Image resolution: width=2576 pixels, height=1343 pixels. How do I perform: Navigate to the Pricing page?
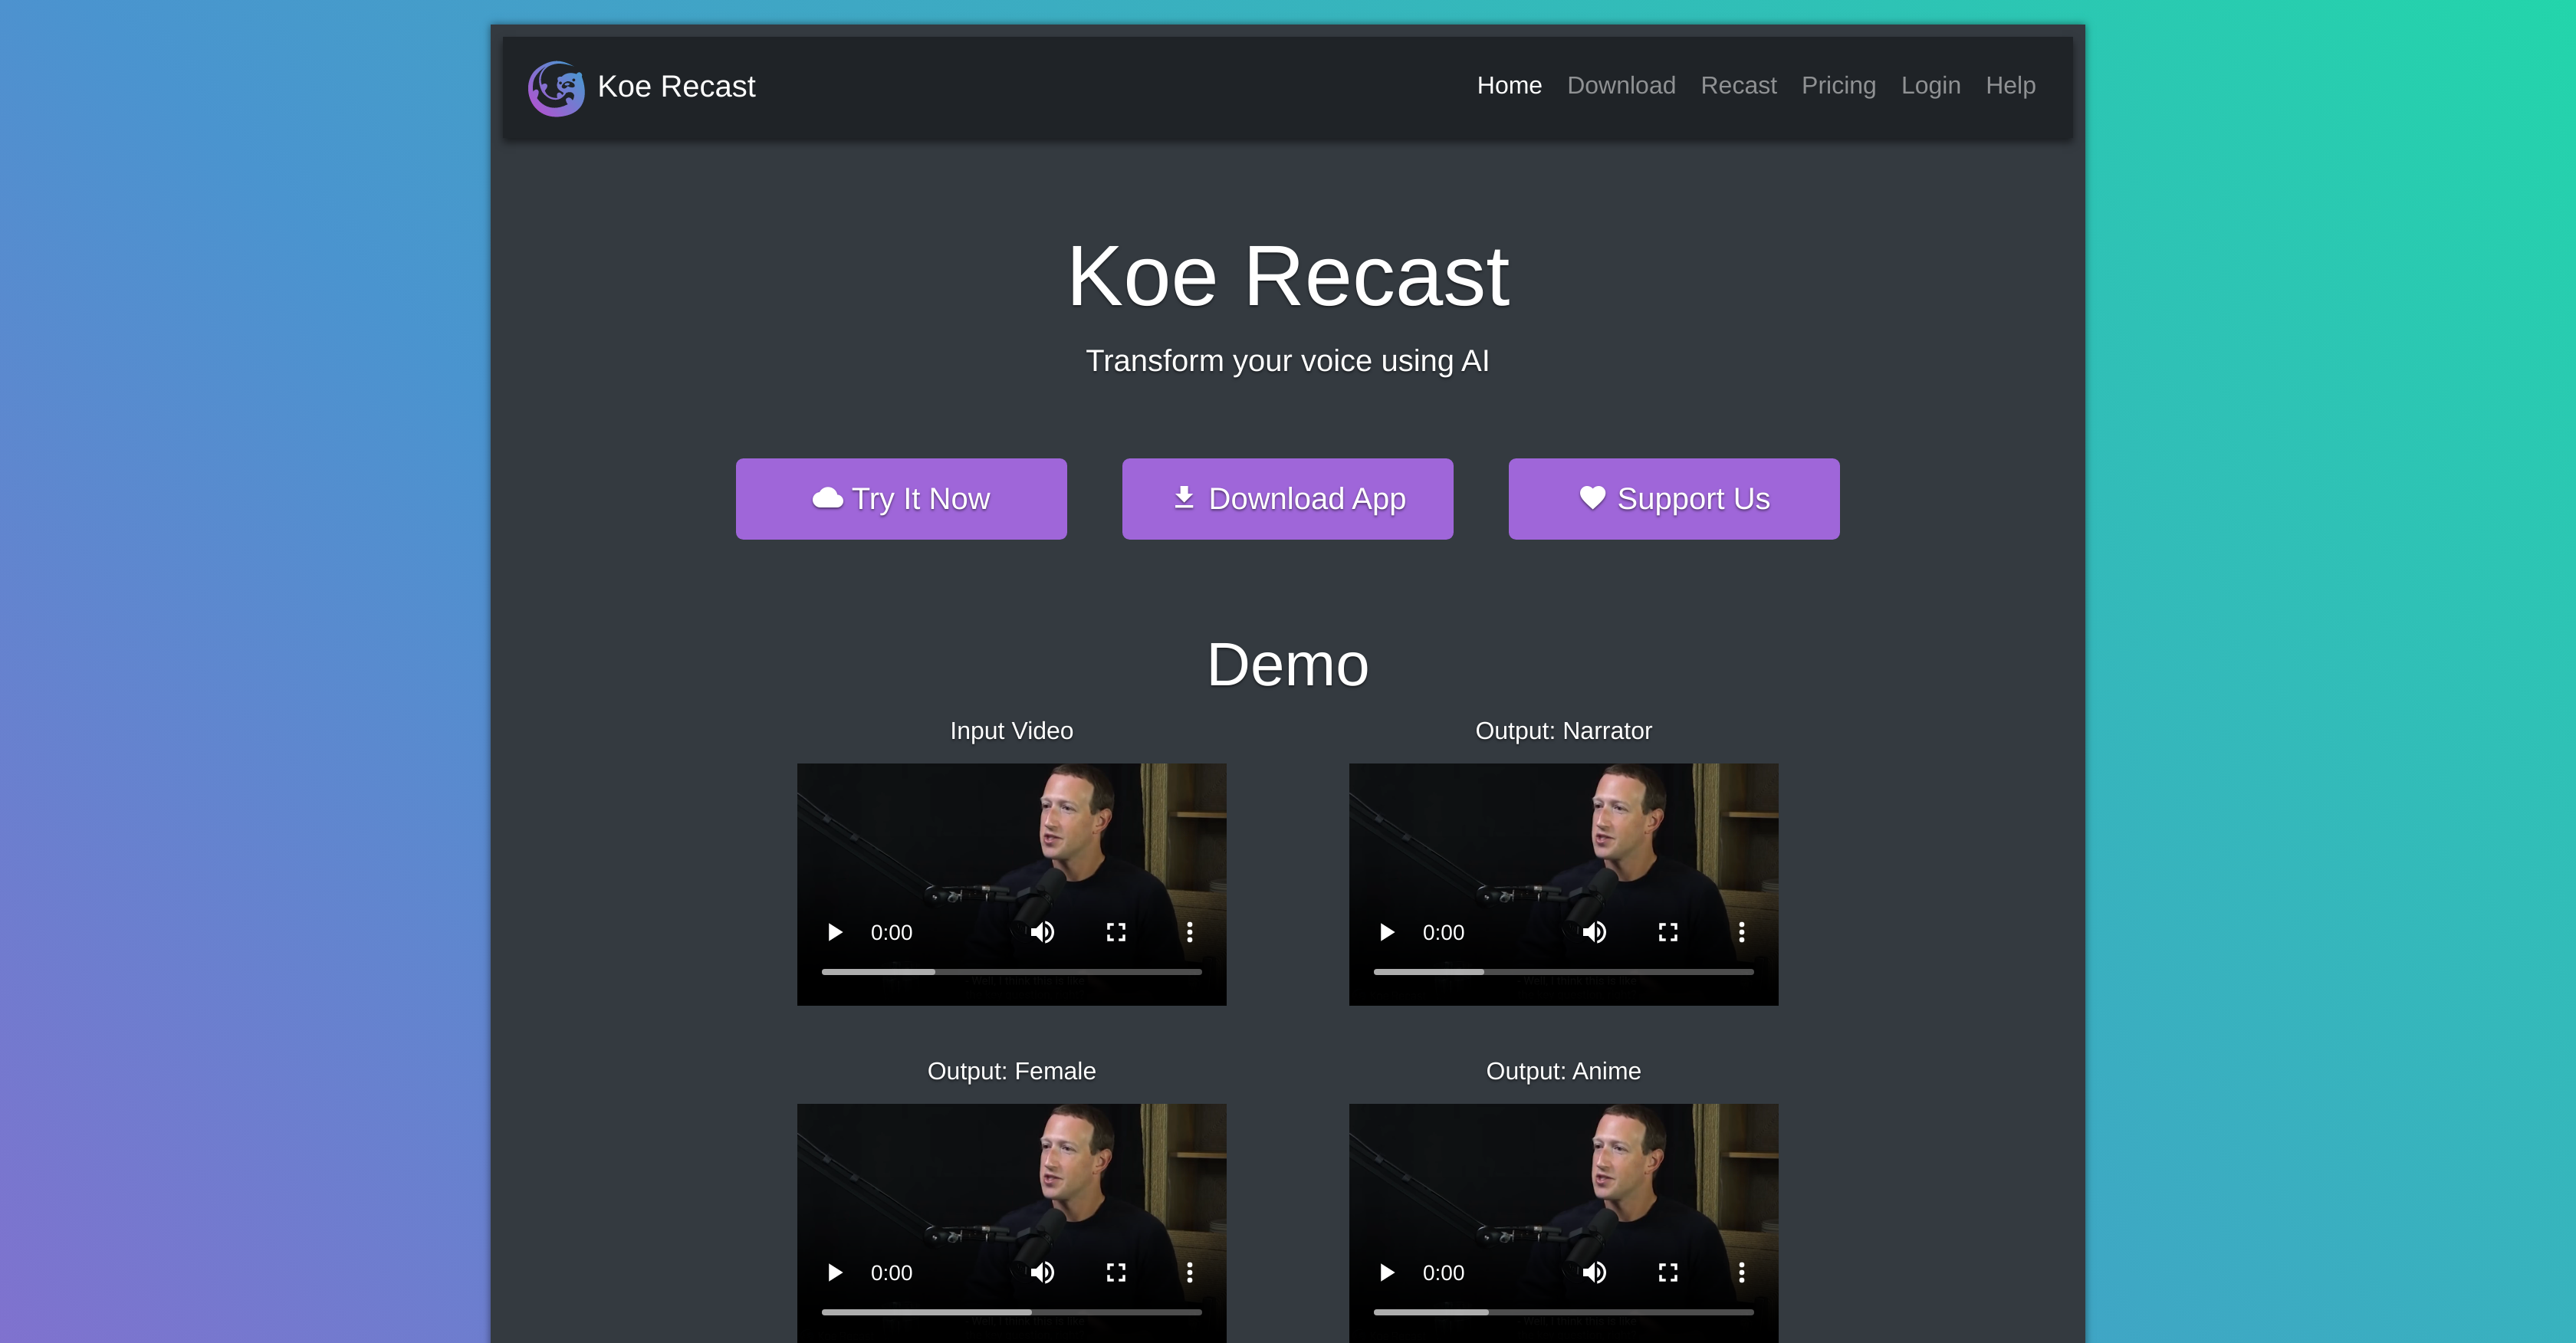point(1838,85)
